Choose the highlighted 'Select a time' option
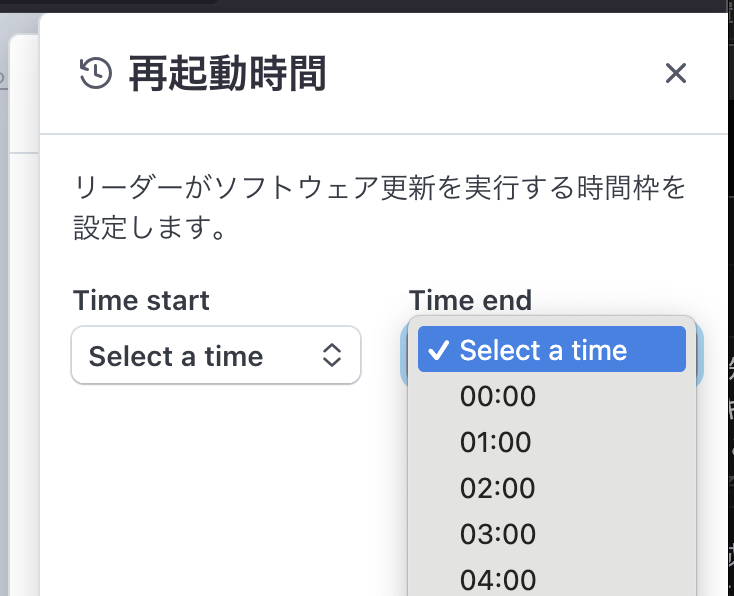The image size is (734, 596). click(x=543, y=350)
